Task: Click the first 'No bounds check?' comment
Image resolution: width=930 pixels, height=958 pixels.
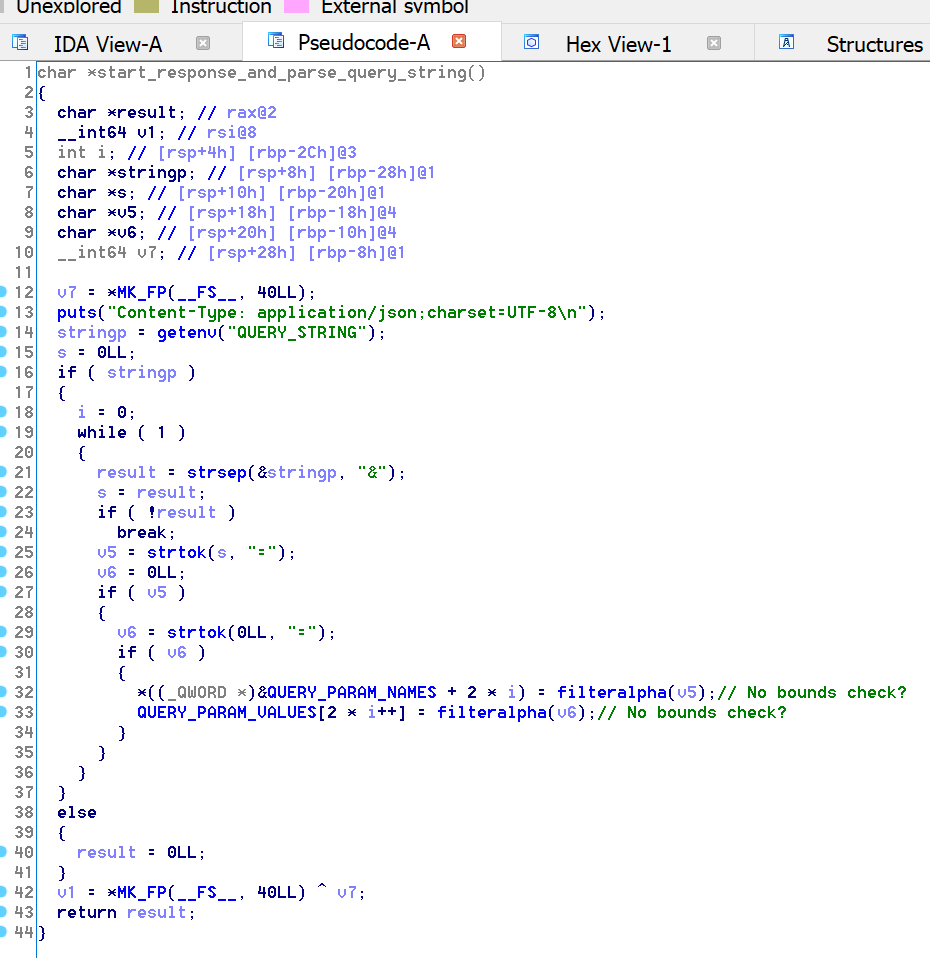Action: pos(813,692)
